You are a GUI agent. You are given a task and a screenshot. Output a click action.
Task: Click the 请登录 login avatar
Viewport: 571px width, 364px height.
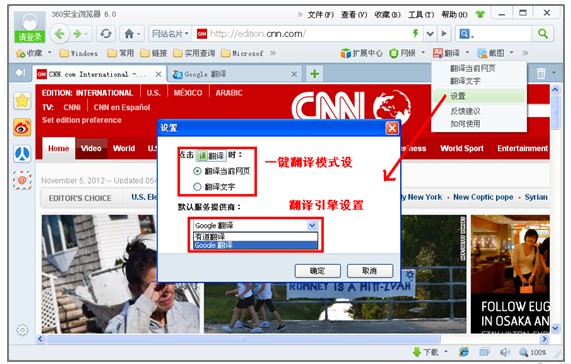pos(30,27)
